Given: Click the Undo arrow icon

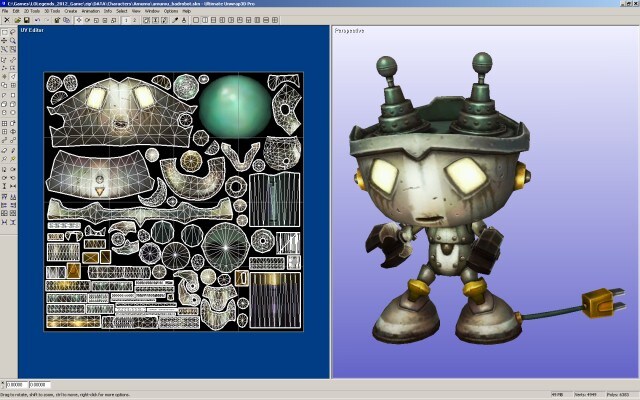Looking at the screenshot, I should pos(37,20).
